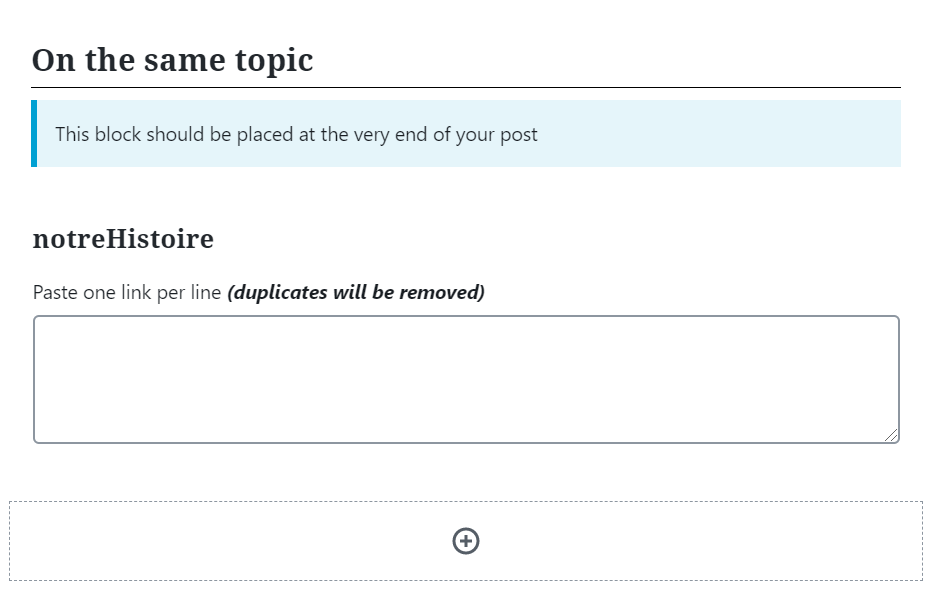Click the horizontal rule under the title
The width and height of the screenshot is (942, 605).
tap(466, 88)
